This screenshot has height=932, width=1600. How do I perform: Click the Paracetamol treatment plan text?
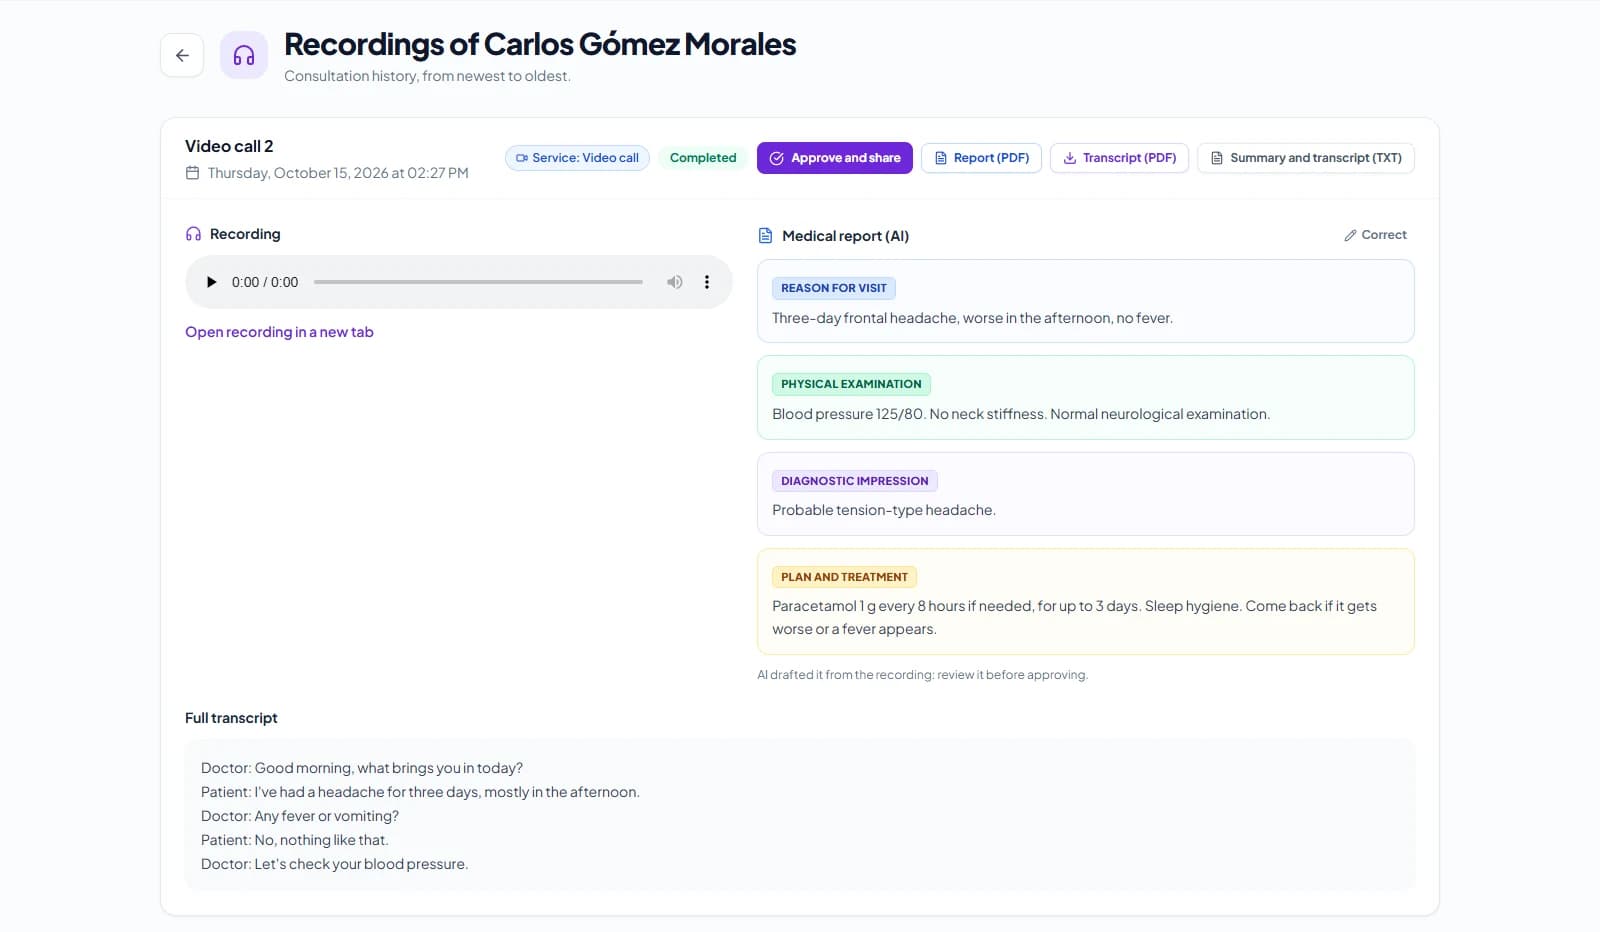tap(1074, 617)
